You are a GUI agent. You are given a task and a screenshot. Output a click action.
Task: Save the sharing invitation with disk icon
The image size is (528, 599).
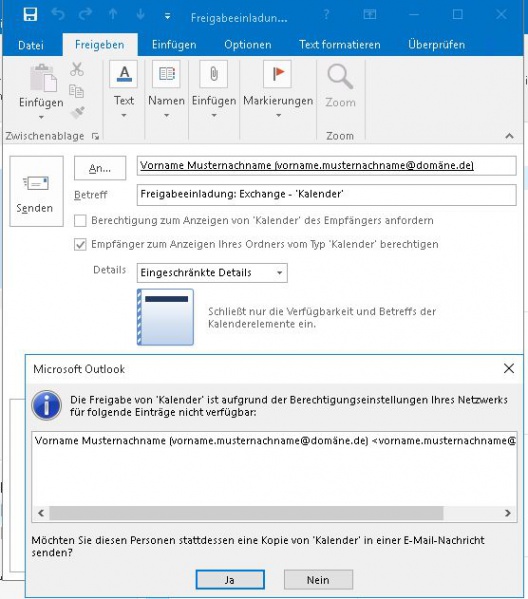(x=30, y=15)
